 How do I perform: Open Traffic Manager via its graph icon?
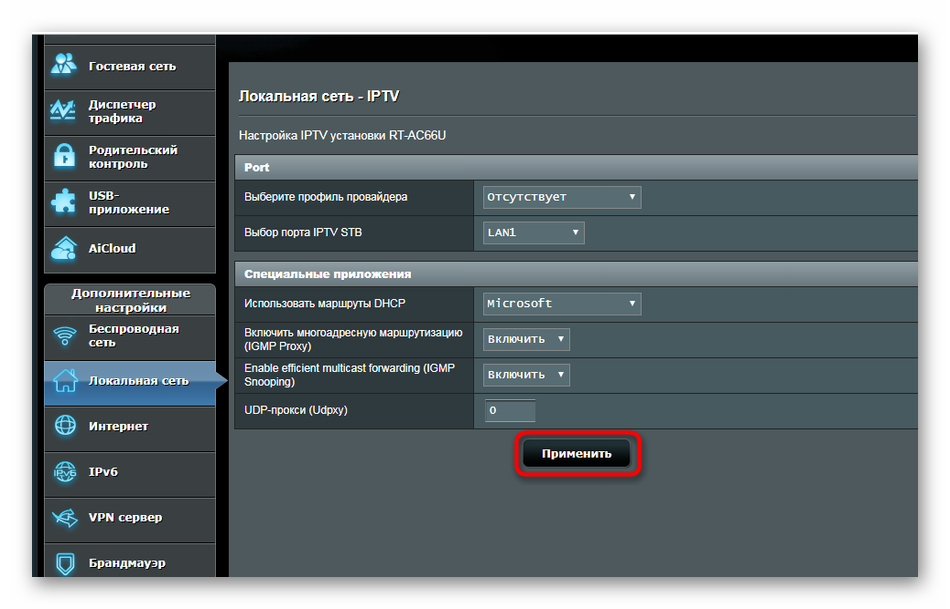pos(64,111)
